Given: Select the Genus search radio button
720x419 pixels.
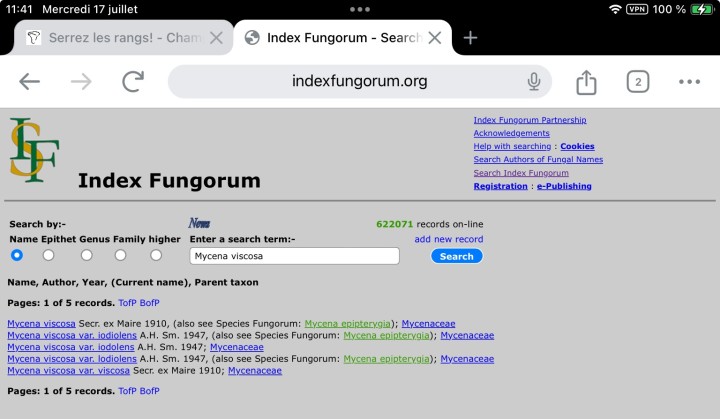Looking at the screenshot, I should point(87,255).
